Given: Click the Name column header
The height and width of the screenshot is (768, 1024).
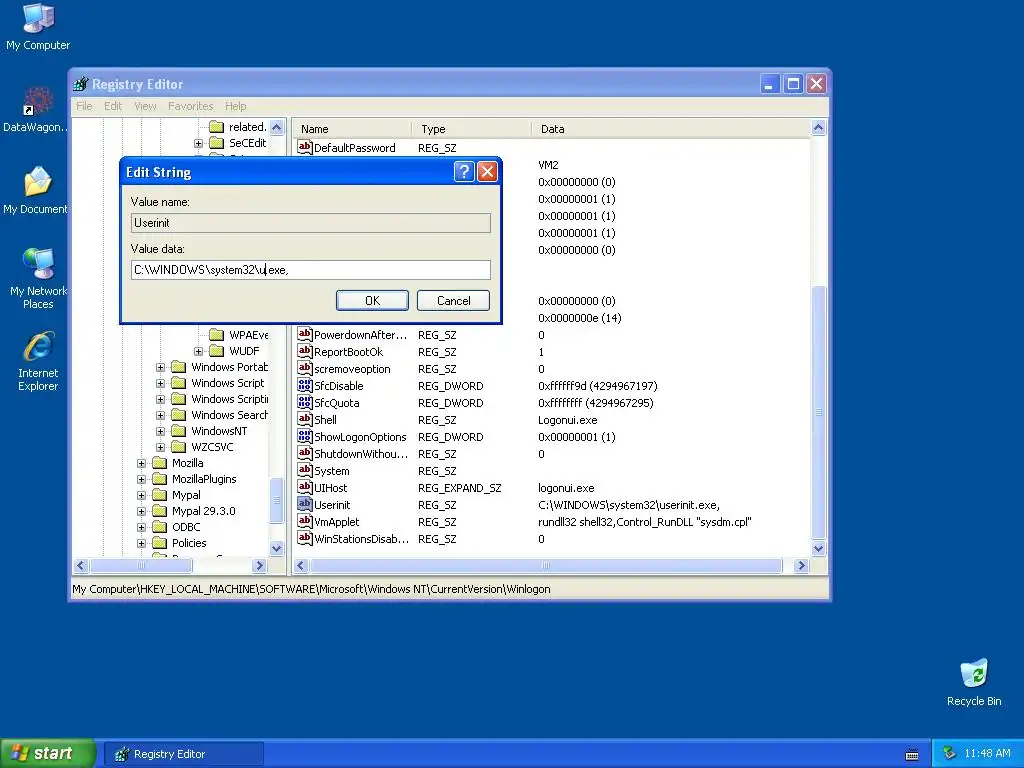Looking at the screenshot, I should click(x=353, y=129).
